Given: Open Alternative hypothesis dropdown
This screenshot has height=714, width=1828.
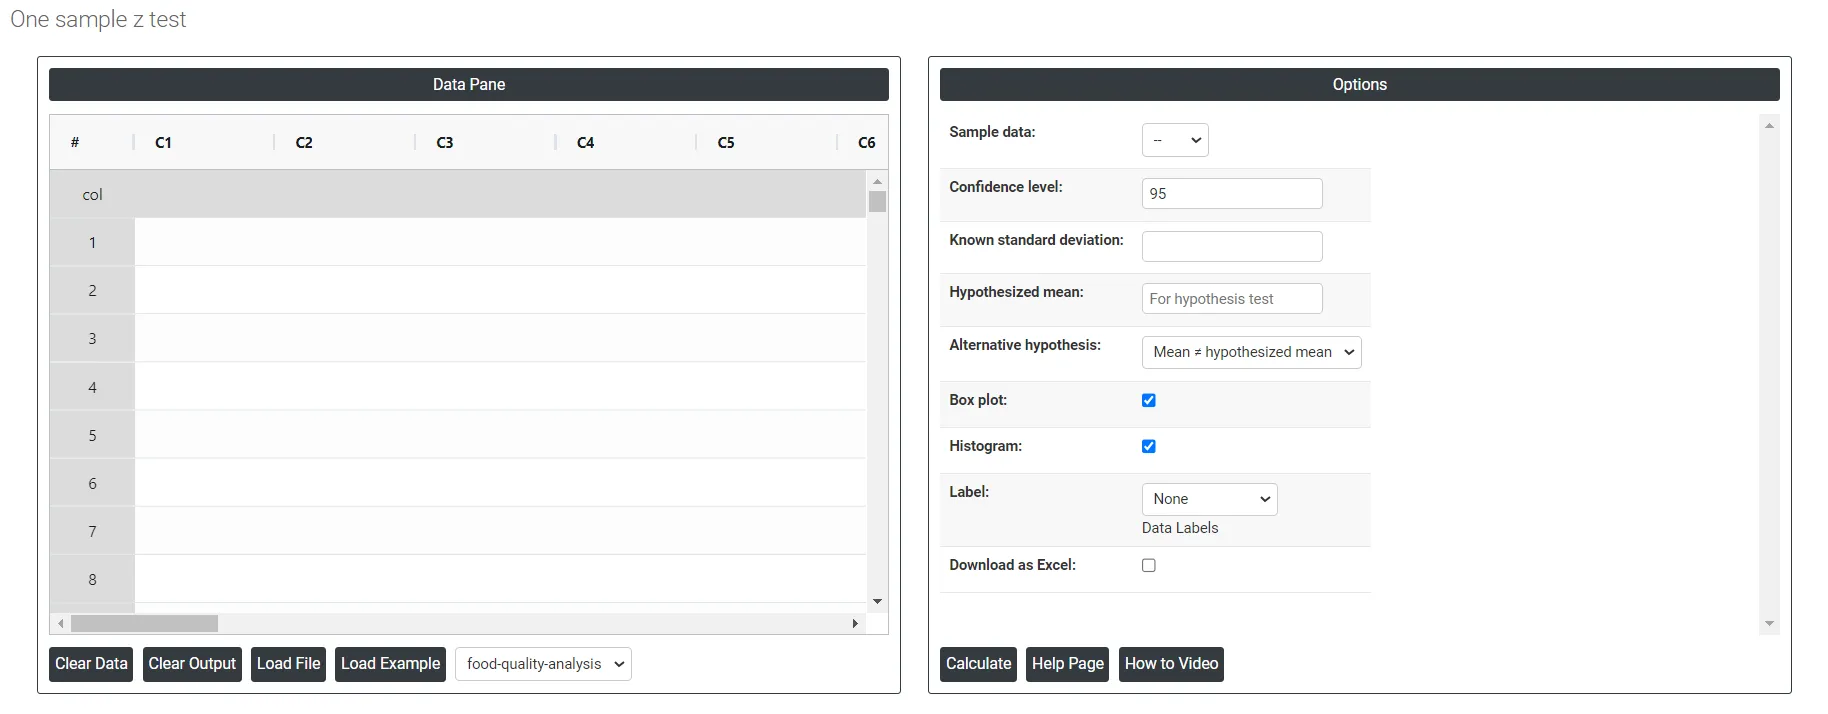Looking at the screenshot, I should click(1252, 352).
